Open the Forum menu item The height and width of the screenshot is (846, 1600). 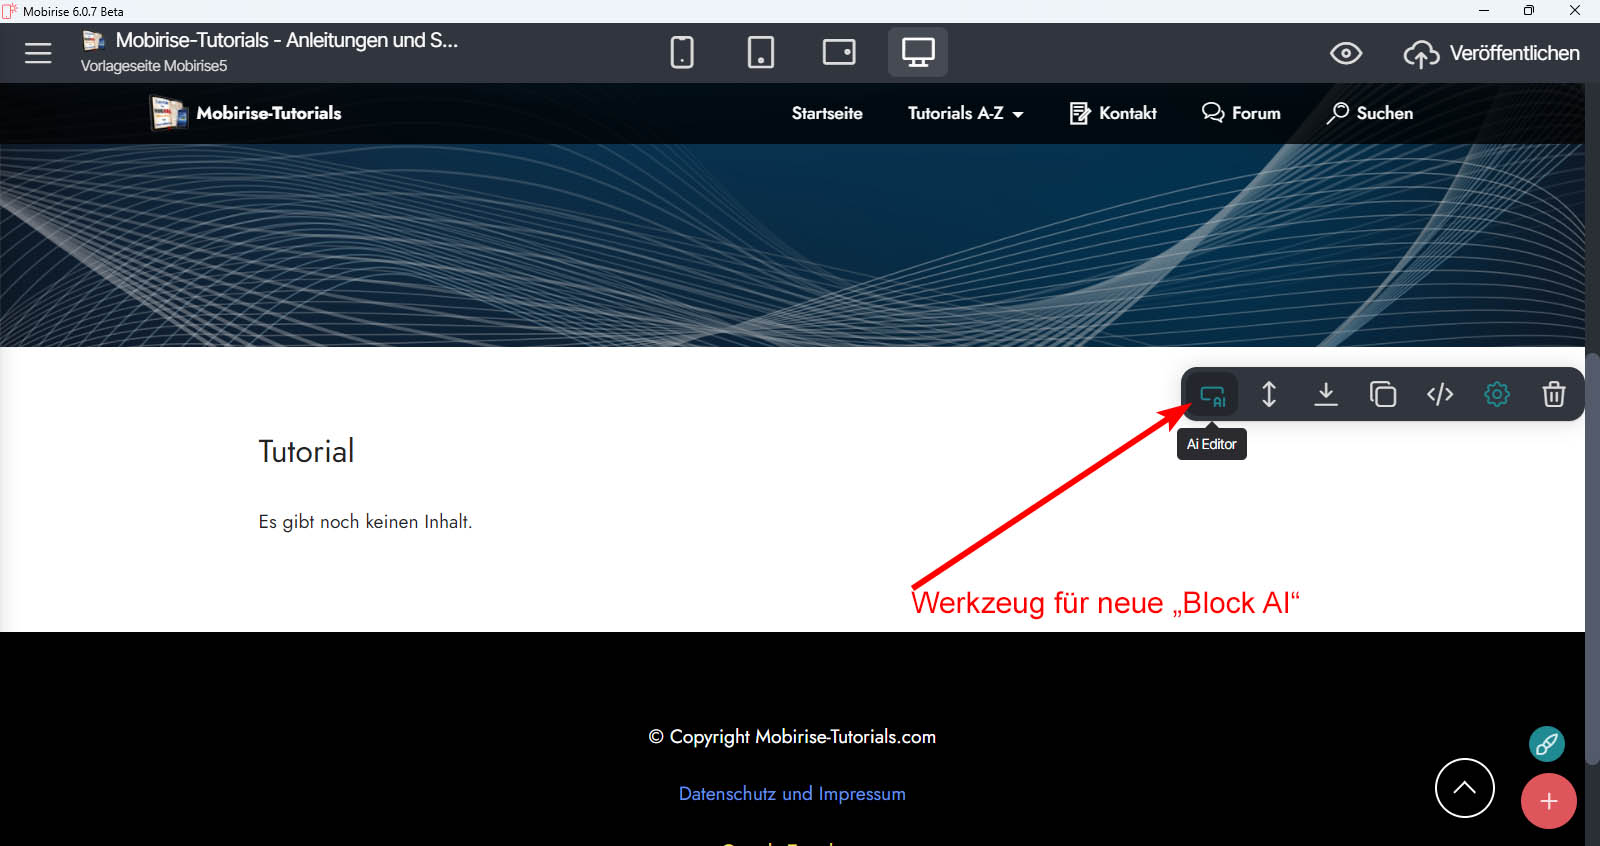(x=1241, y=113)
